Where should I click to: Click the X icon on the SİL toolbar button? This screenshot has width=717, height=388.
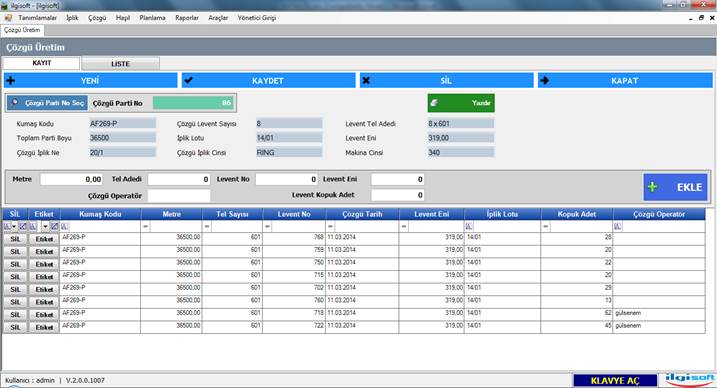[366, 80]
